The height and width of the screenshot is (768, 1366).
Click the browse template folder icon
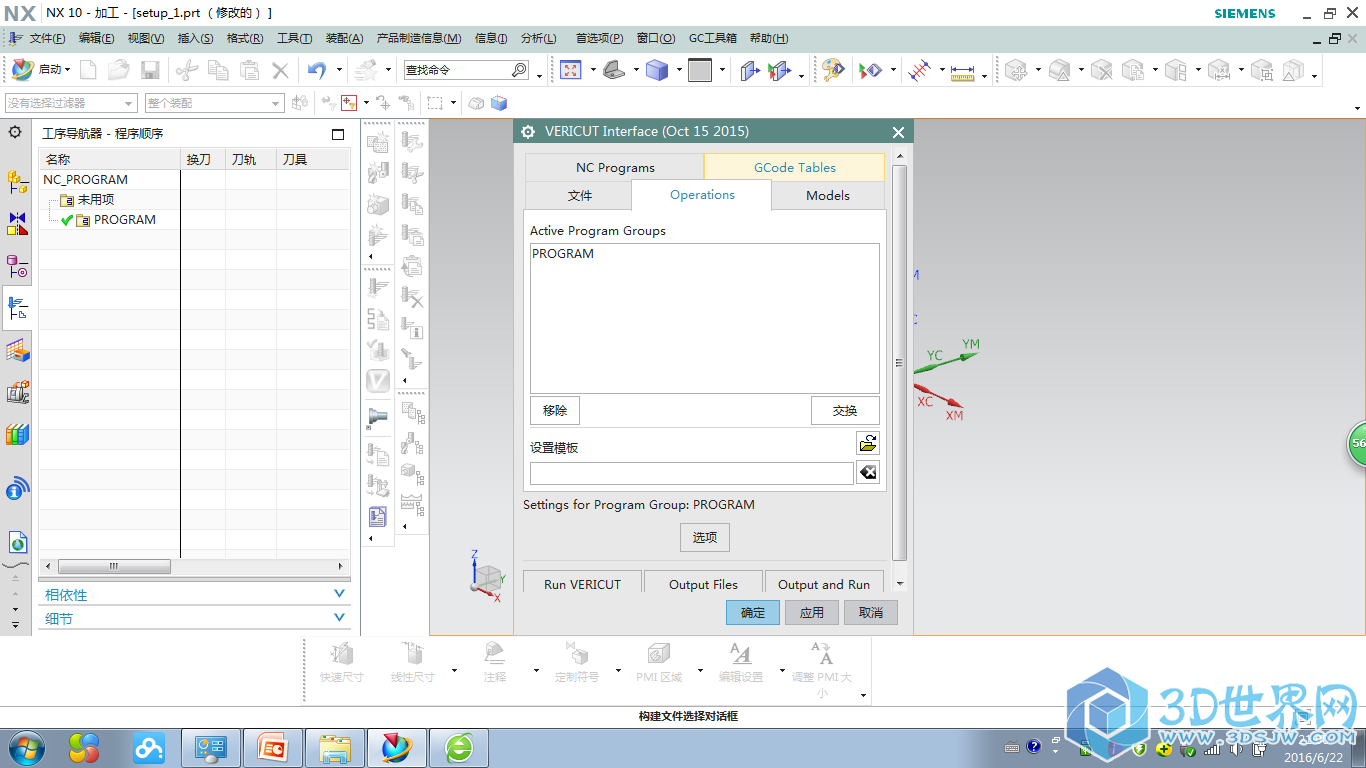click(868, 444)
